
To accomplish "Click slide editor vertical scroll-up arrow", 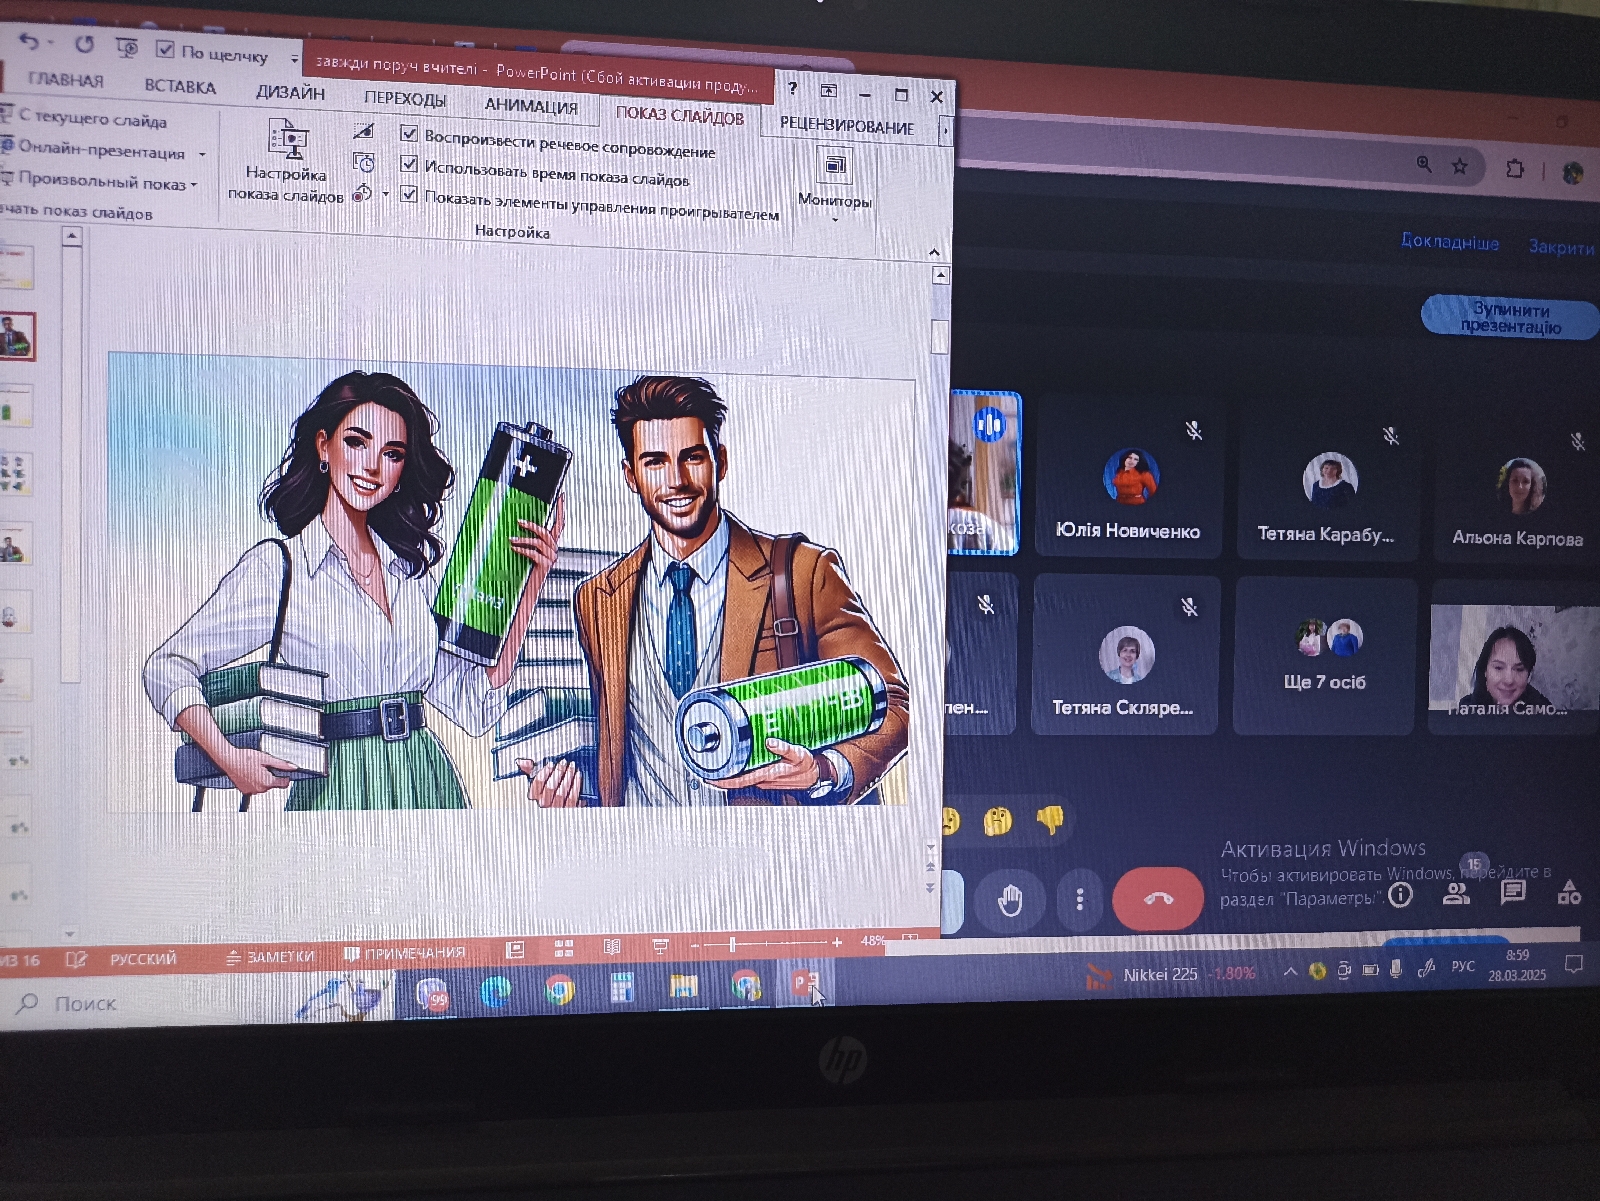I will point(940,274).
